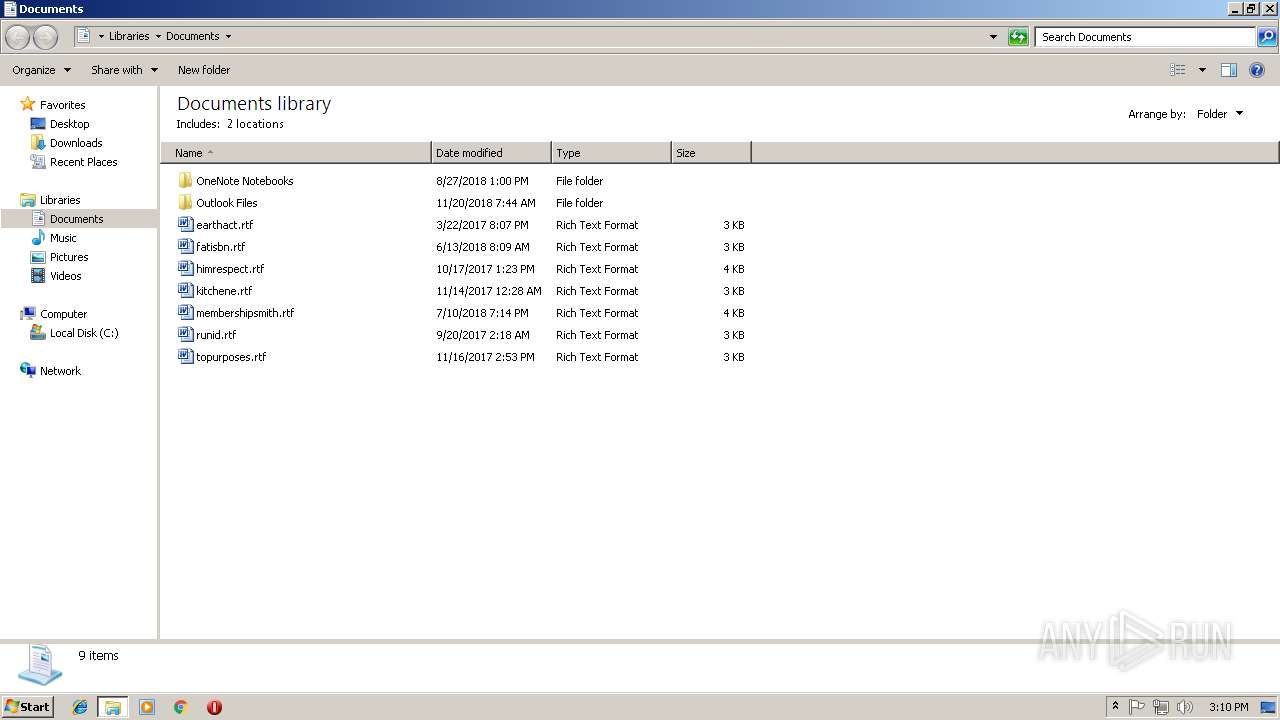This screenshot has width=1280, height=720.
Task: Go back with the Back arrow button
Action: tap(18, 37)
